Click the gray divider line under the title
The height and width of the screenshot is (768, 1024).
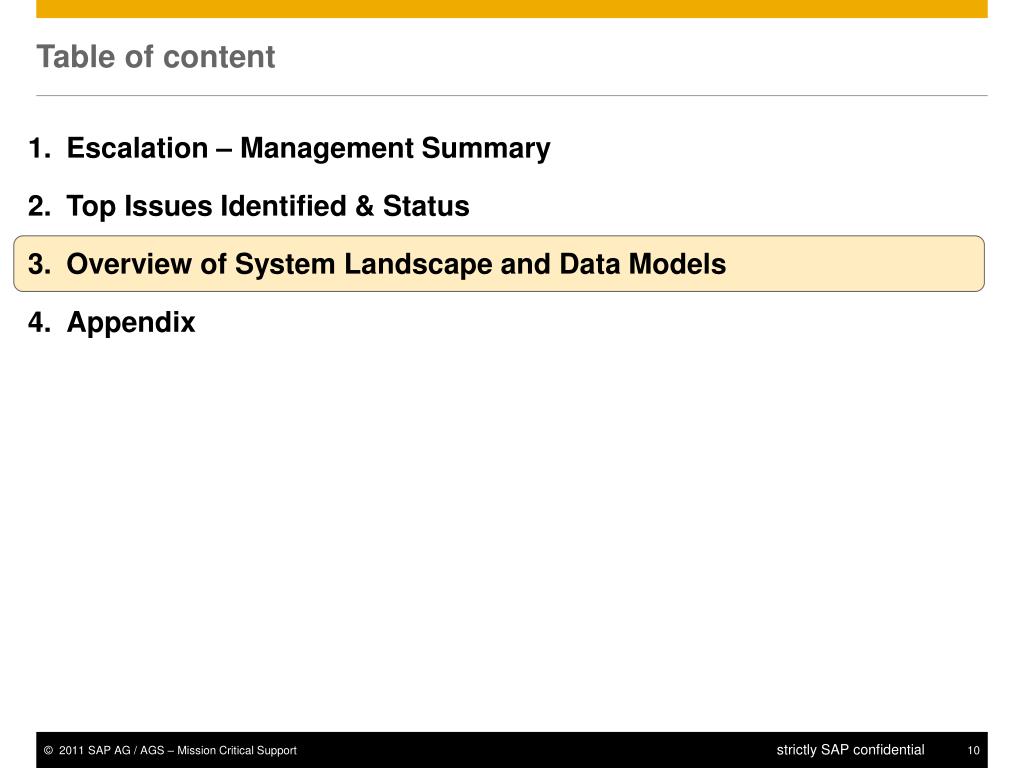point(511,96)
